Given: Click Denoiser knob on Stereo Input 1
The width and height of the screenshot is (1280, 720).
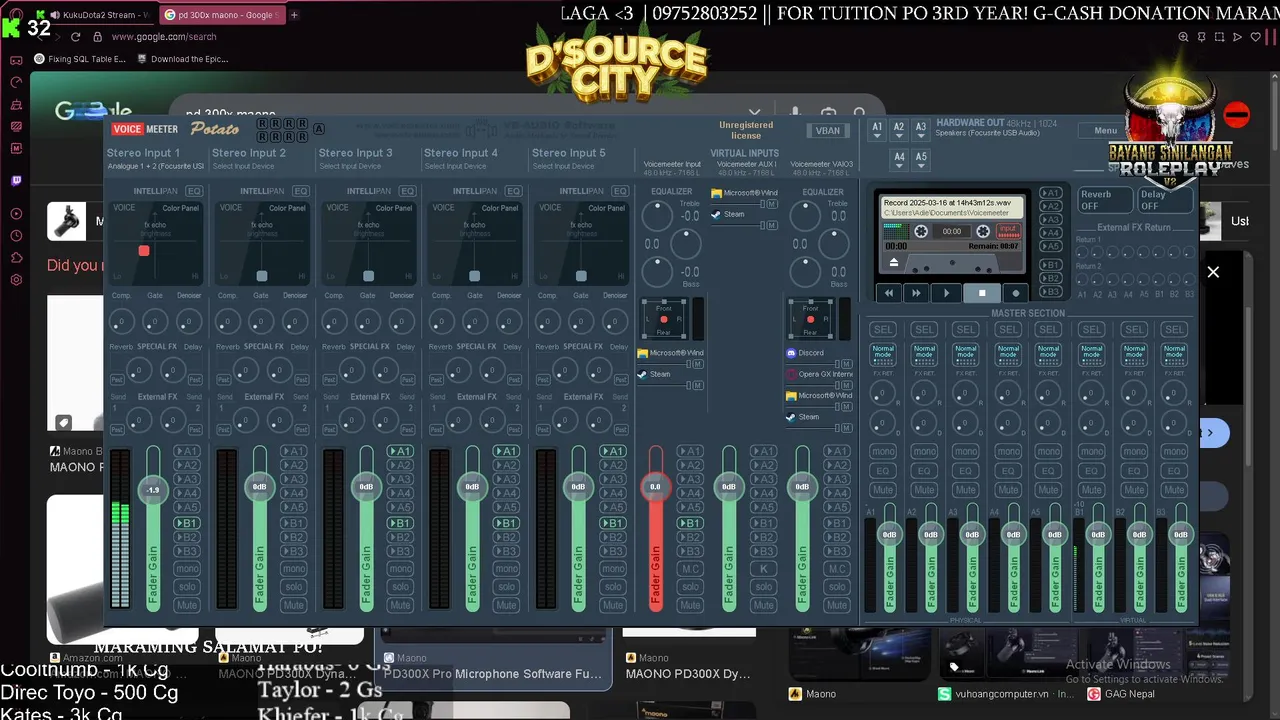Looking at the screenshot, I should click(188, 322).
